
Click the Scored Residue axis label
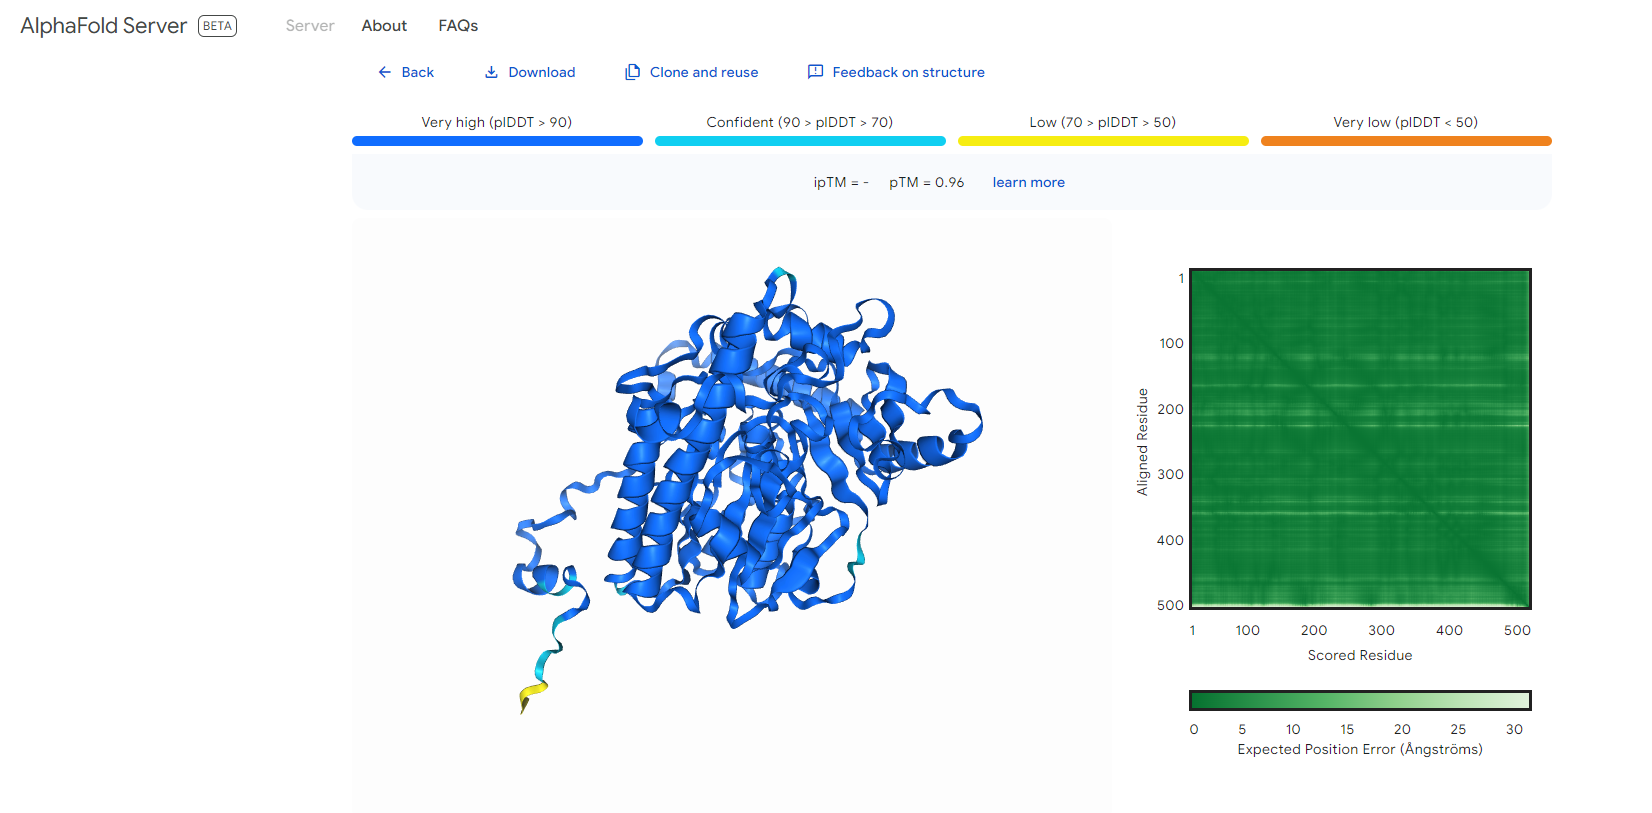point(1360,655)
